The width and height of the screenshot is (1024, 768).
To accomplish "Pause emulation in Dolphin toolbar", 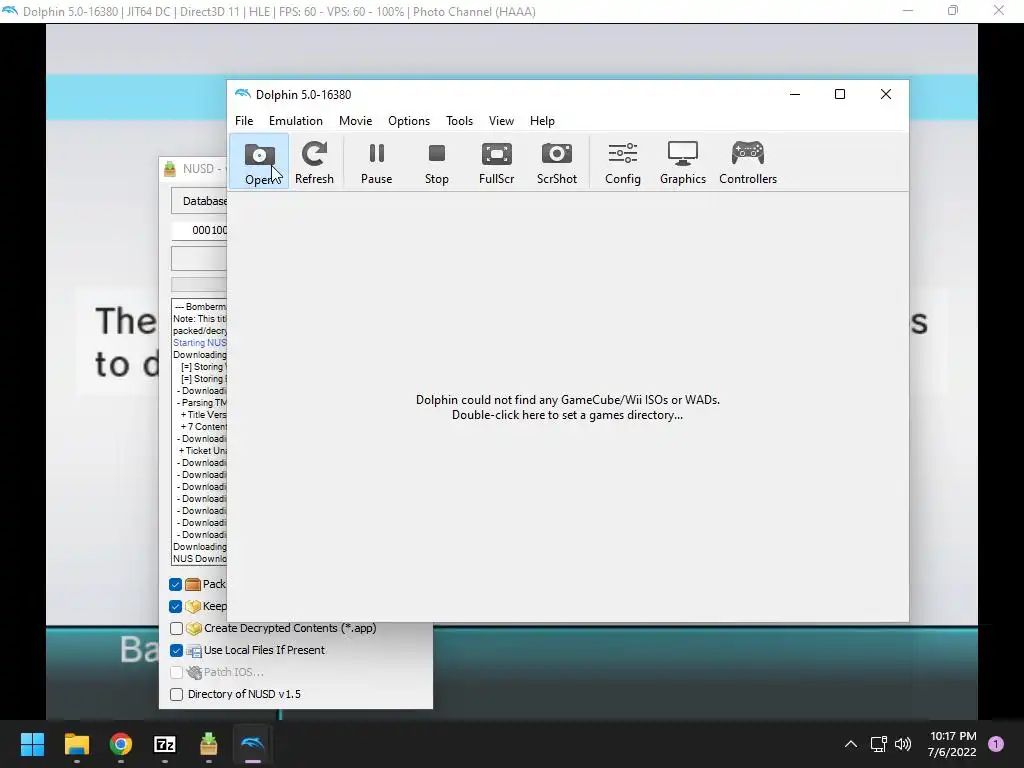I will coord(376,163).
